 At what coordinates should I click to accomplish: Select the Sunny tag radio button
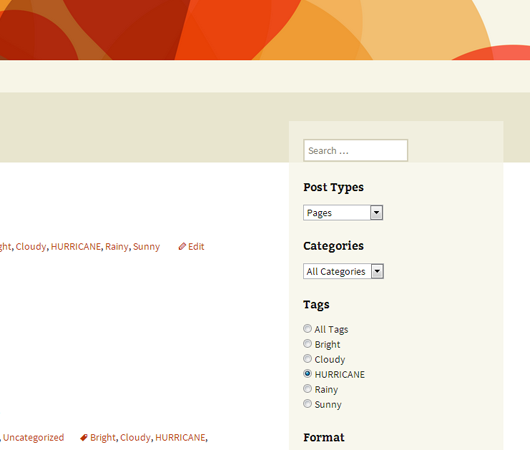tap(307, 404)
